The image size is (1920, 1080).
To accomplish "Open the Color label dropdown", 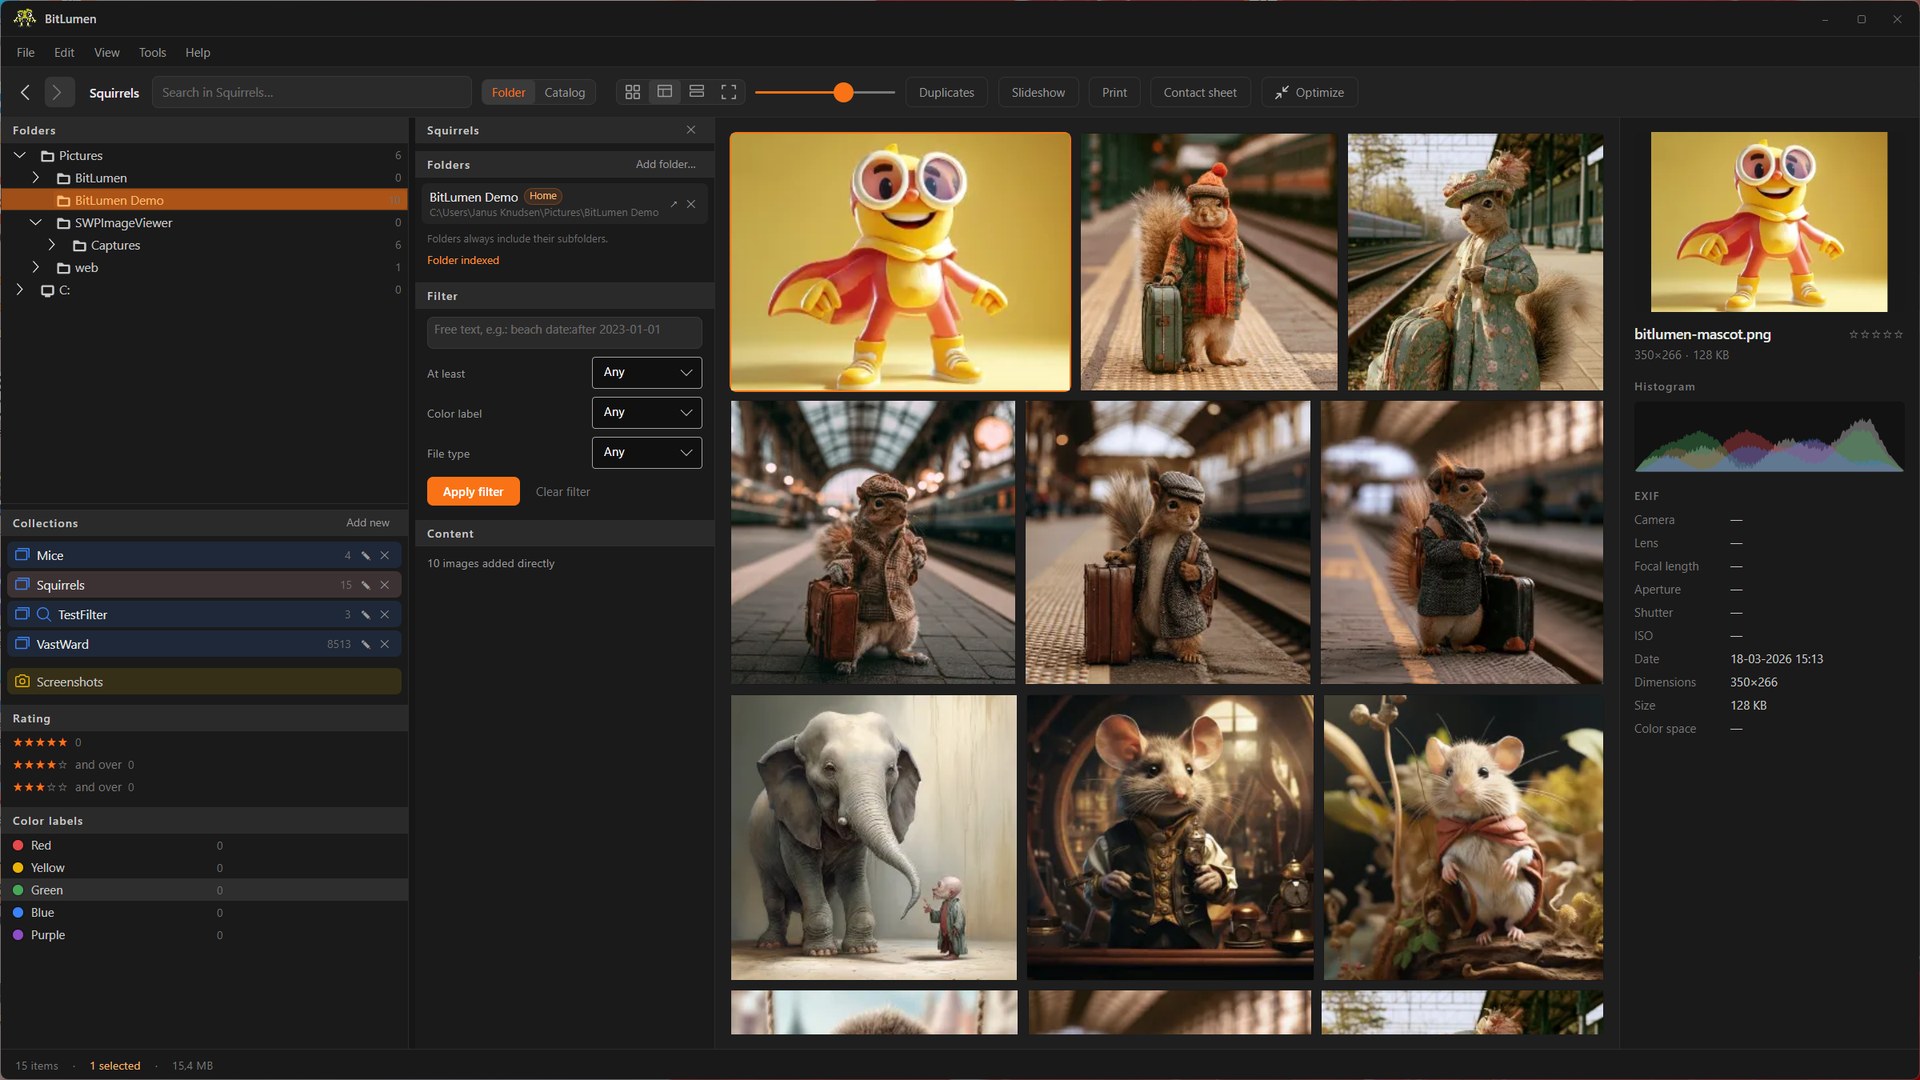I will (x=647, y=413).
